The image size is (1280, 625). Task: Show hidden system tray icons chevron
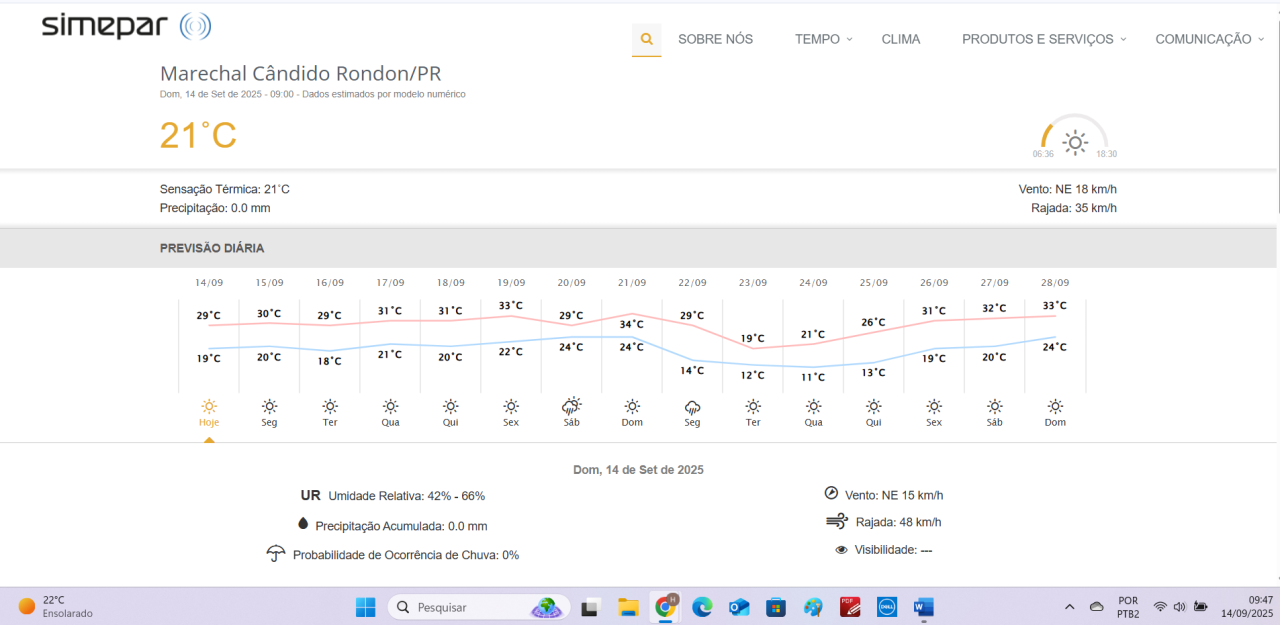pos(1069,607)
